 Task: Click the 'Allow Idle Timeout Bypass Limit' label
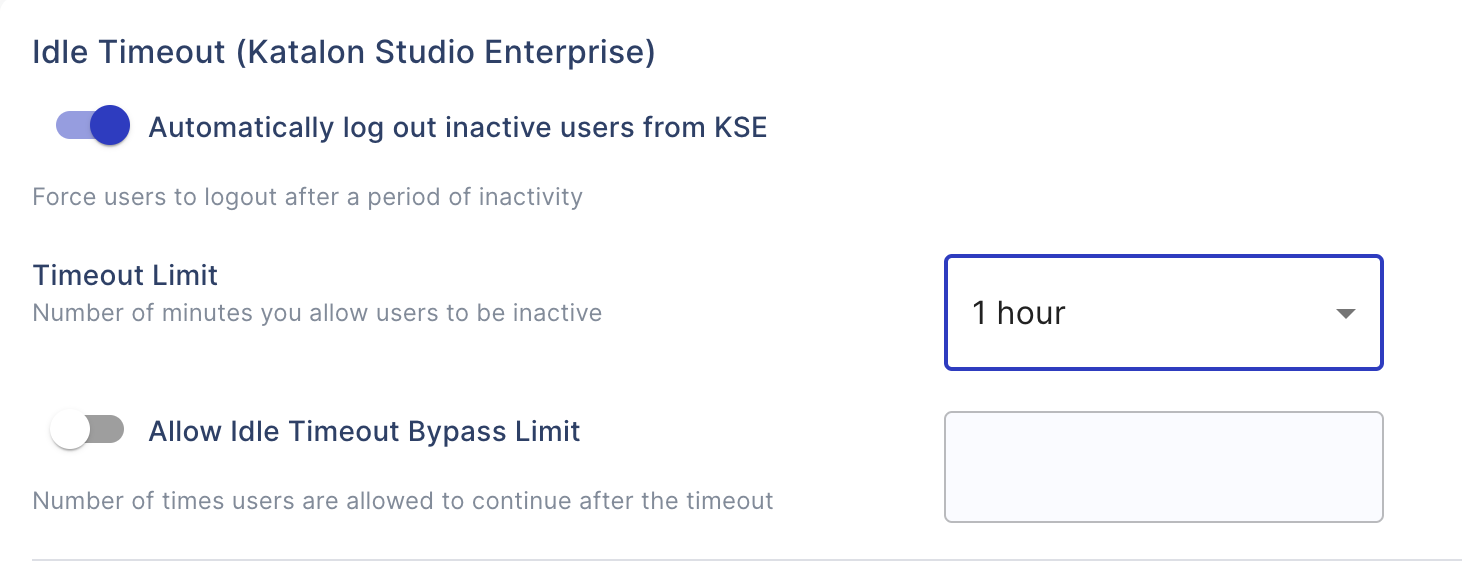coord(364,432)
